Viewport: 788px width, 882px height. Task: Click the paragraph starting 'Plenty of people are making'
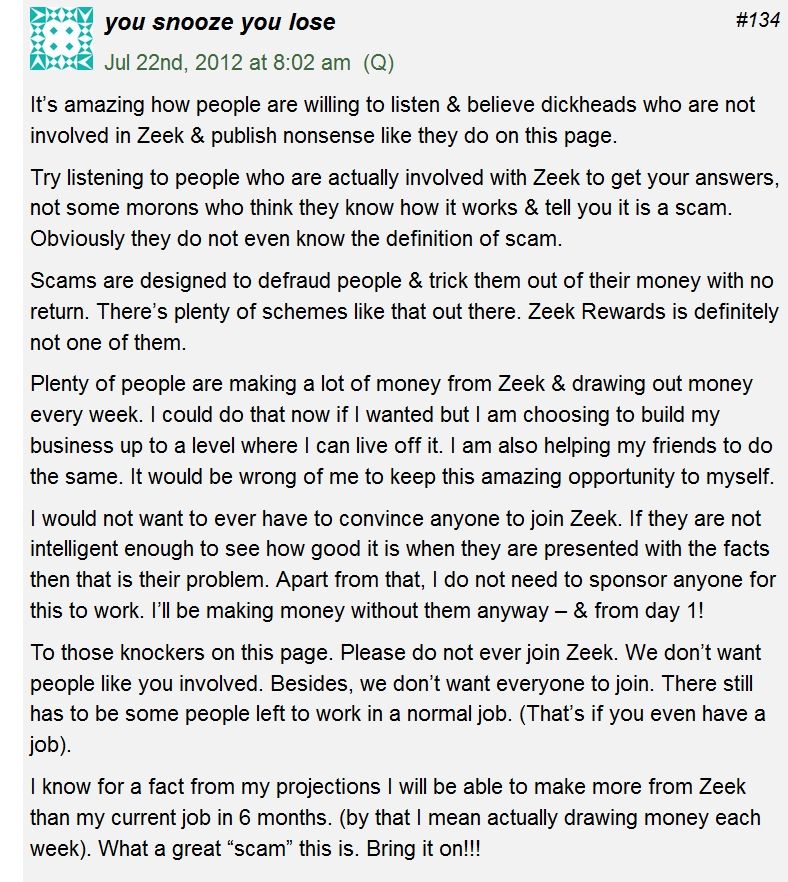coord(403,430)
